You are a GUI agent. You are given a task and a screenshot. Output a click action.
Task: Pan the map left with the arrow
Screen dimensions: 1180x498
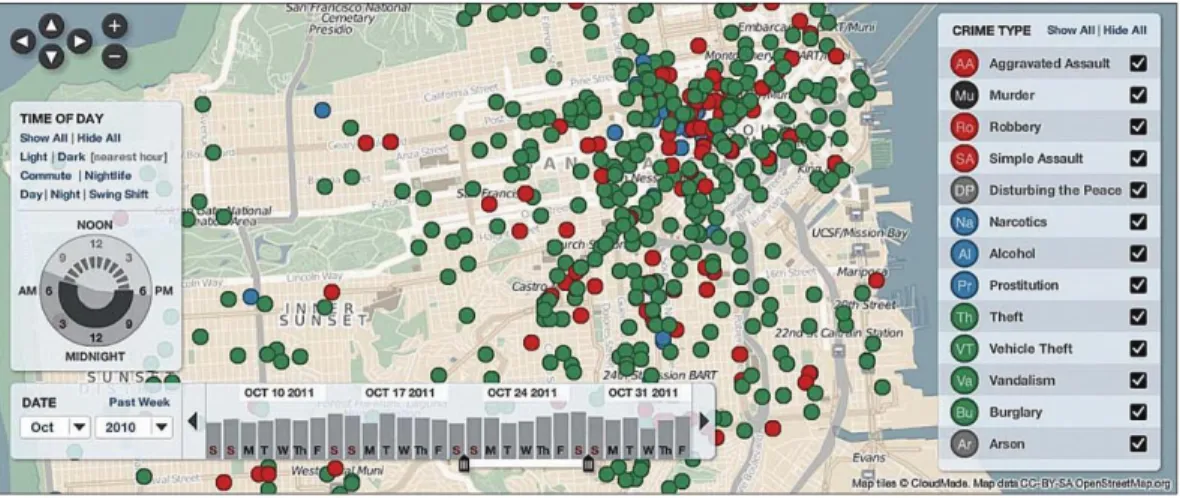[23, 42]
